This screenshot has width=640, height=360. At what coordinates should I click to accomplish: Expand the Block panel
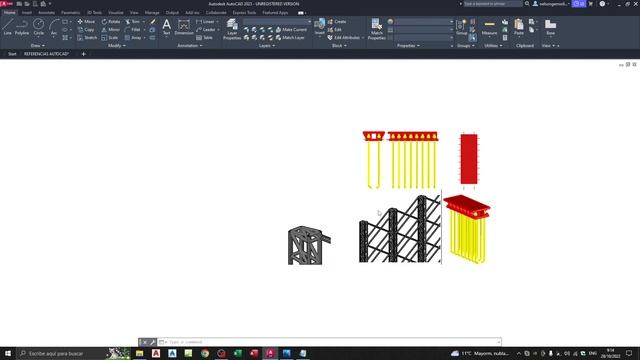[339, 46]
